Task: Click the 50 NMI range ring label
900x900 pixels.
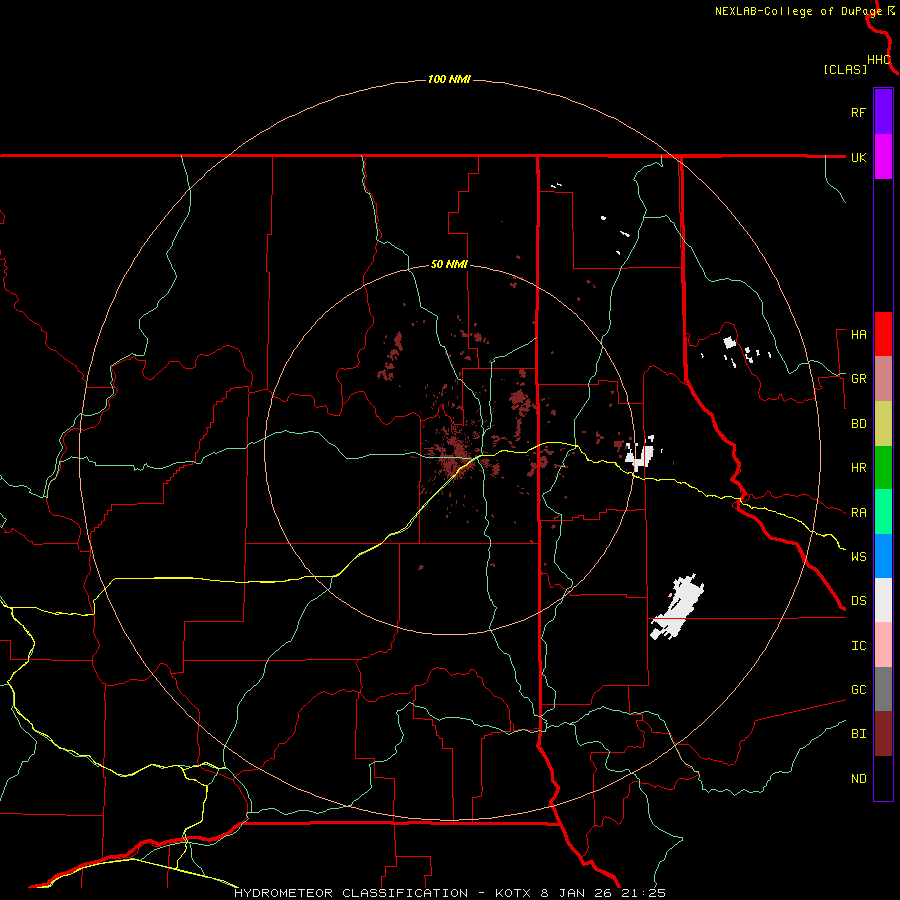Action: click(449, 265)
